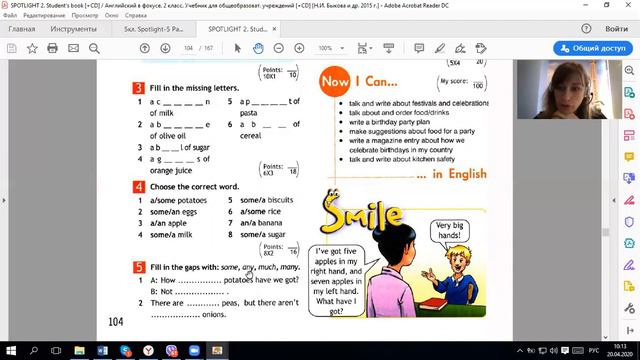
Task: Open the More tools wrench icon
Action: point(629,309)
